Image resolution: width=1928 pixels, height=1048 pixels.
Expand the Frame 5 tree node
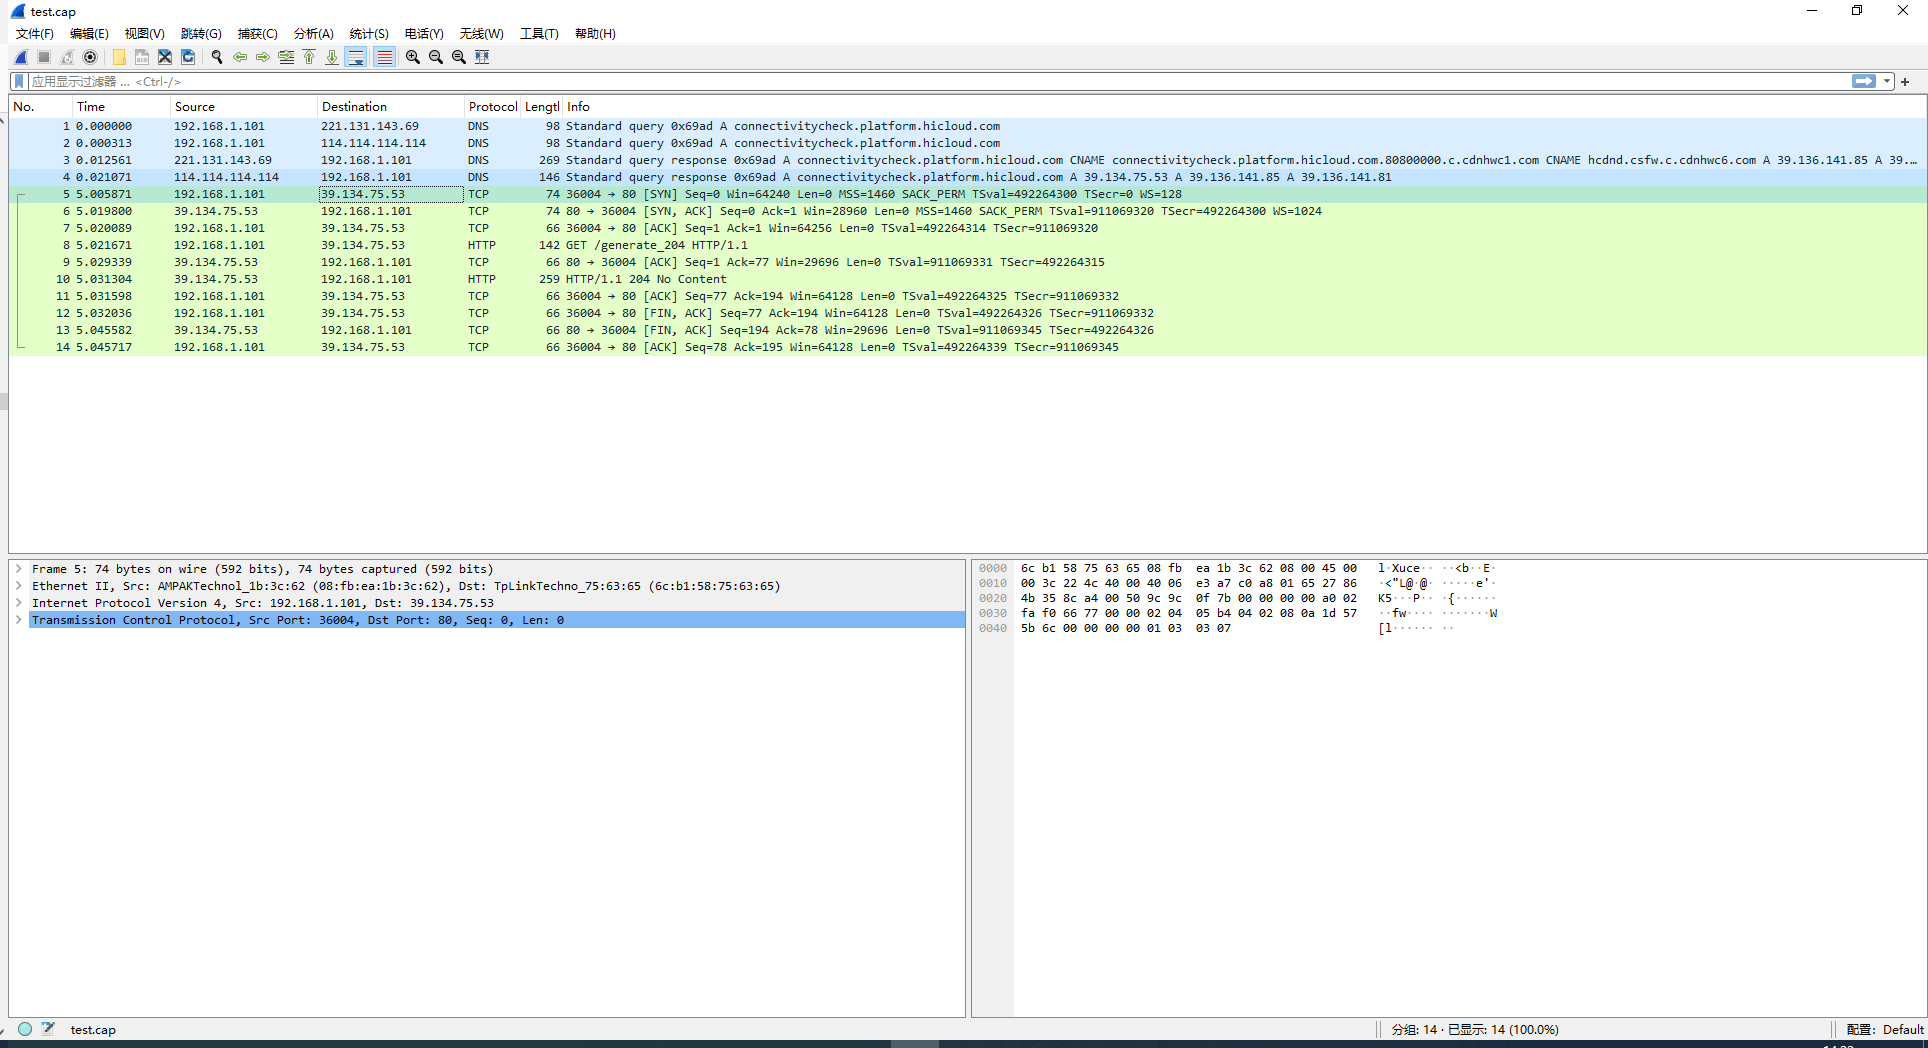pyautogui.click(x=19, y=569)
